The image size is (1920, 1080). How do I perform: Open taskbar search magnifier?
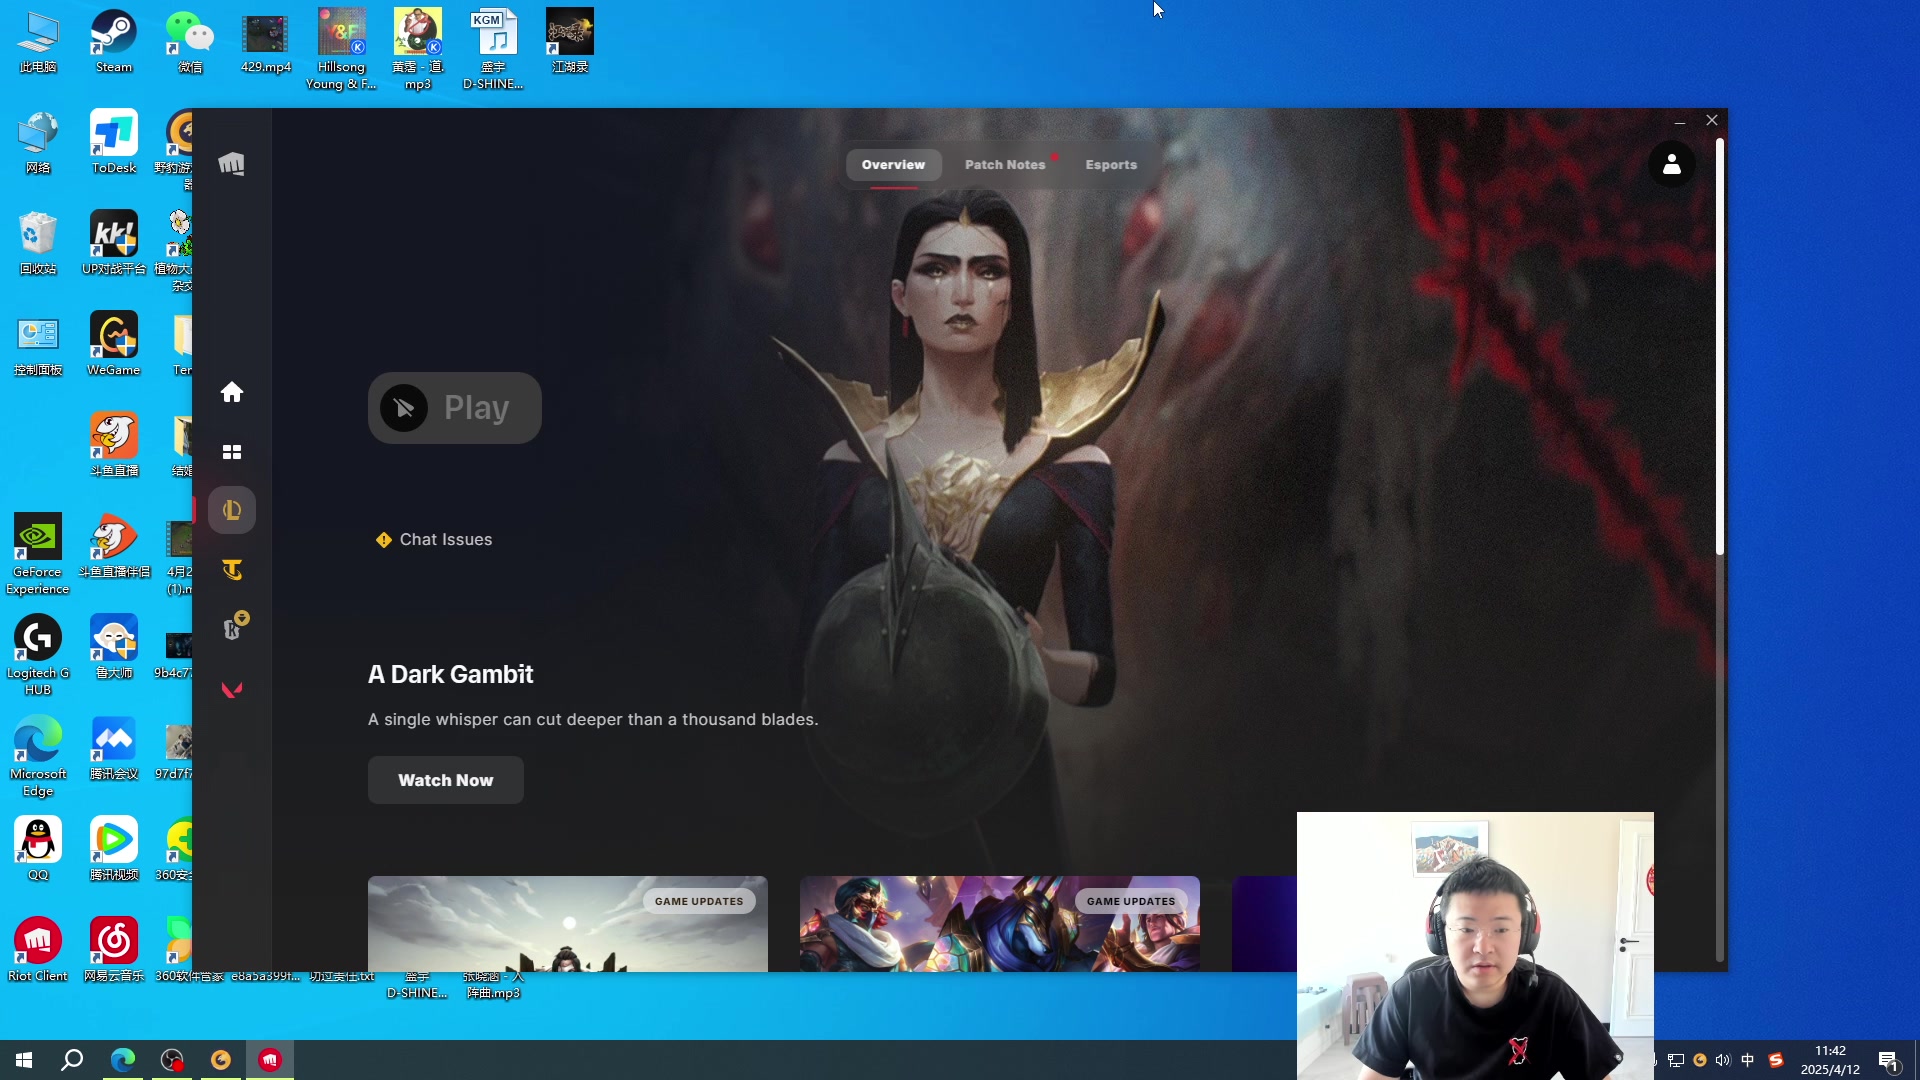72,1060
